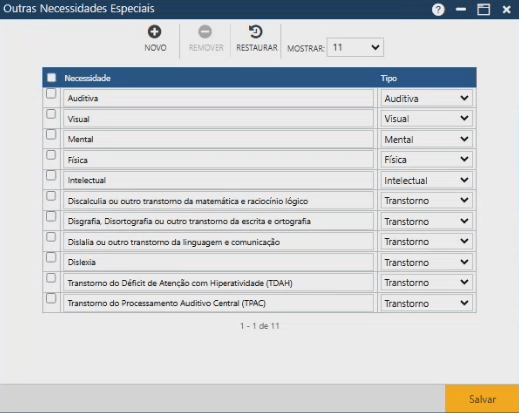519x413 pixels.
Task: Click the Tipo column header
Action: [x=389, y=78]
